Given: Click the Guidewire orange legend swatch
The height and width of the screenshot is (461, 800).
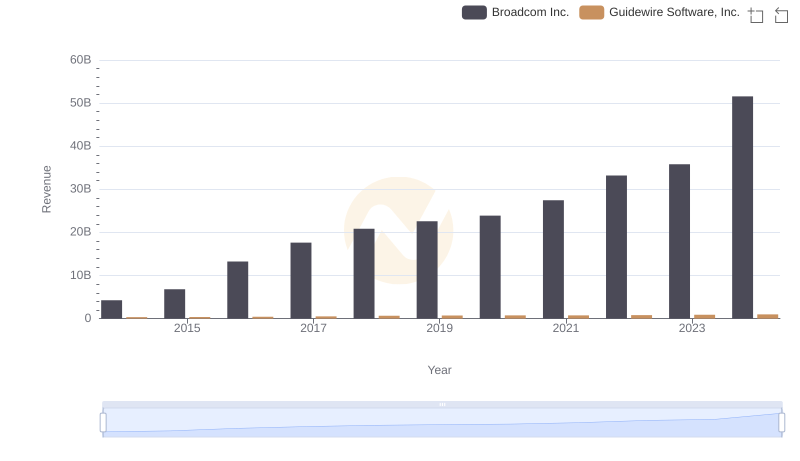Looking at the screenshot, I should coord(592,12).
